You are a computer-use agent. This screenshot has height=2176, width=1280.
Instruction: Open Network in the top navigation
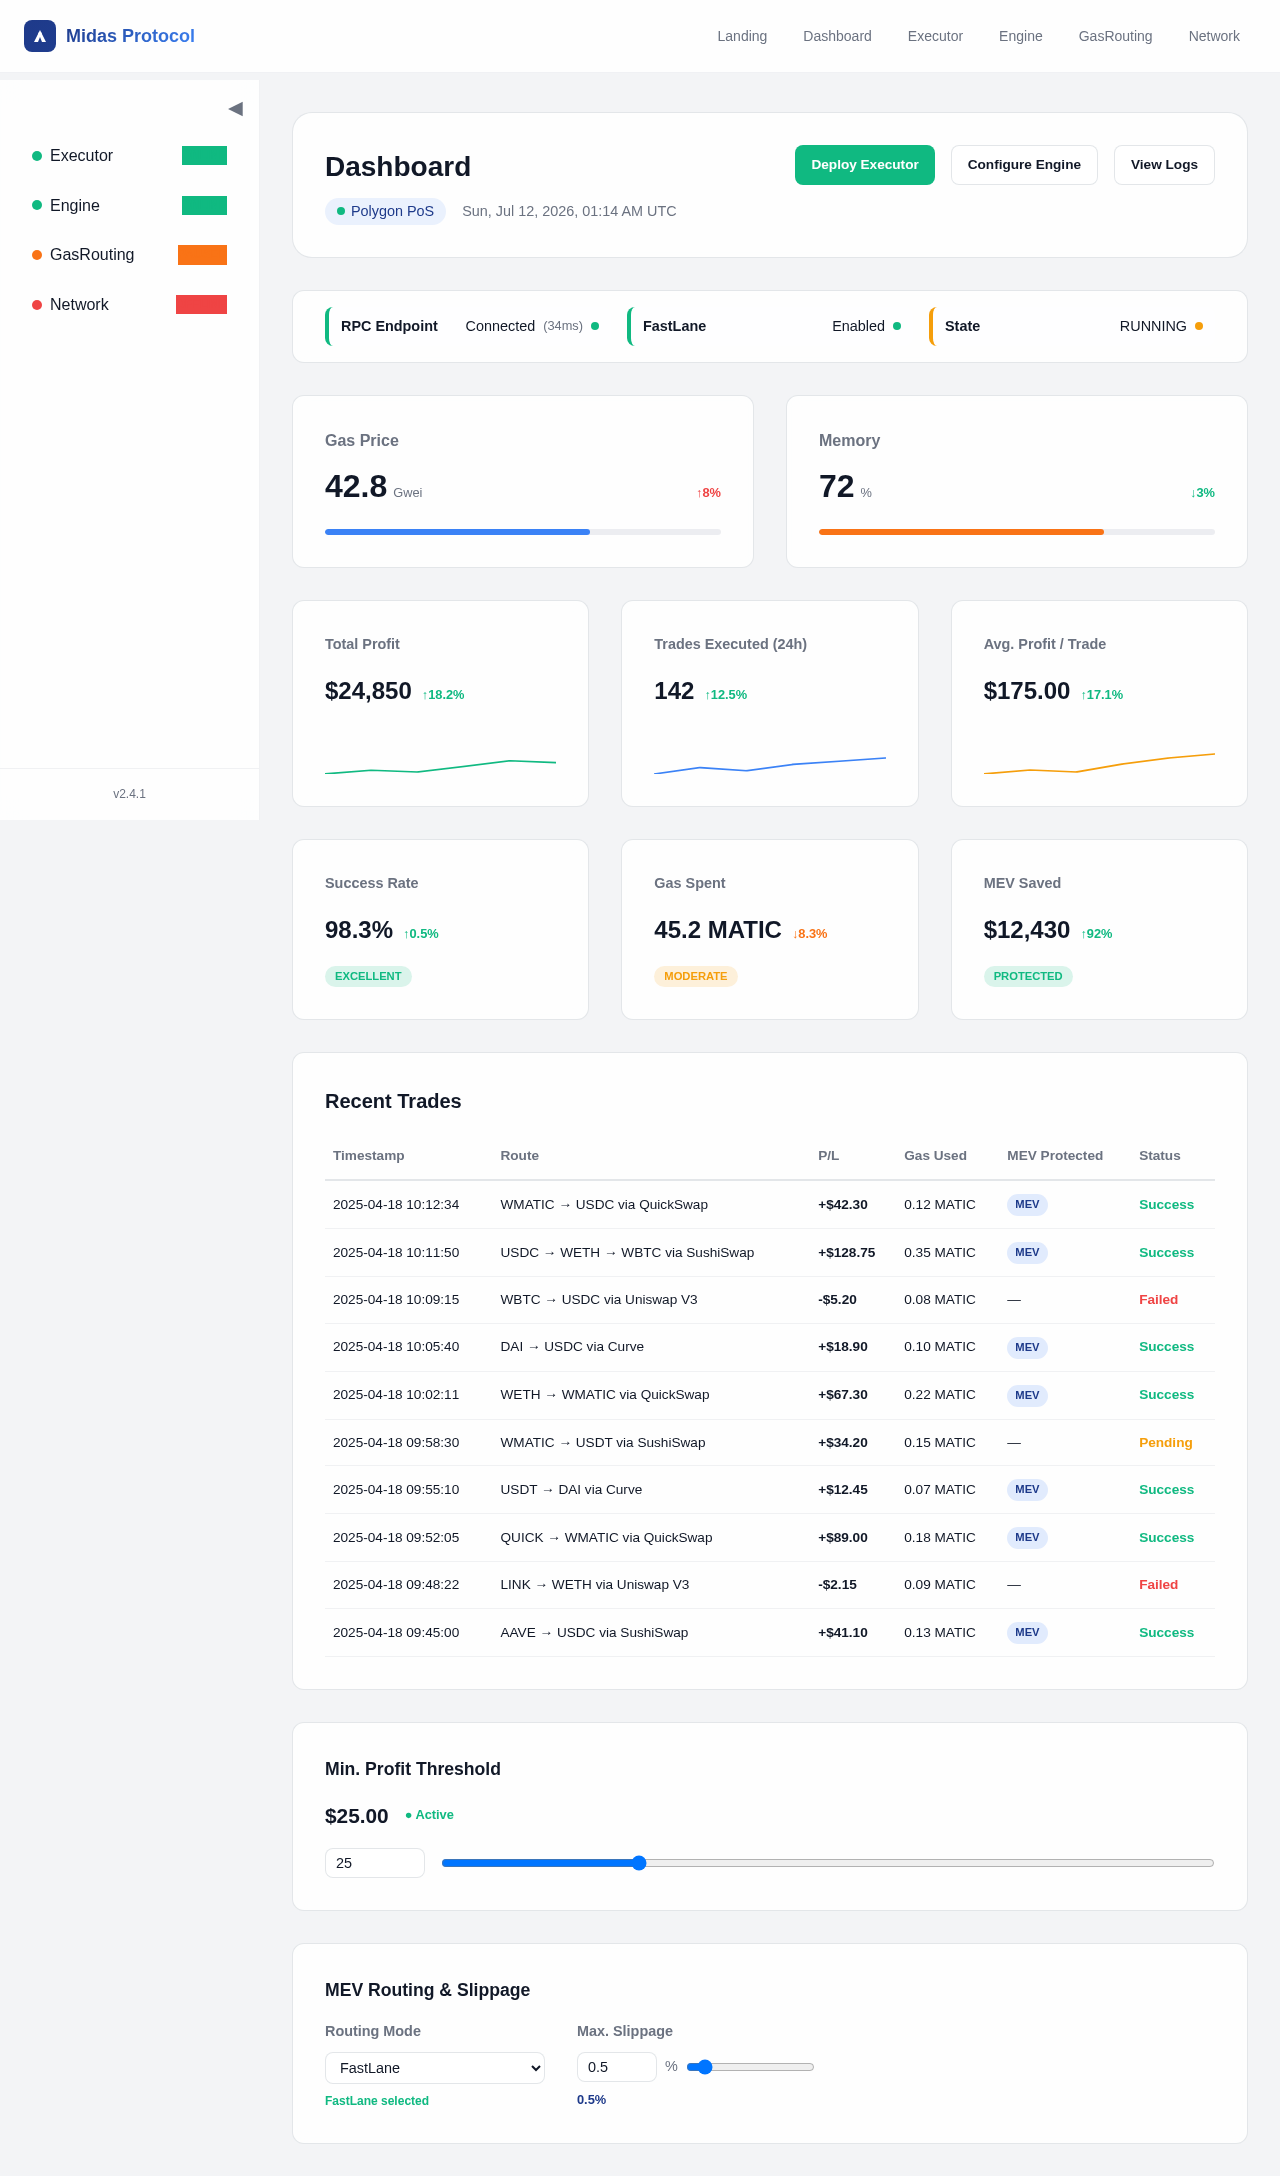point(1214,36)
